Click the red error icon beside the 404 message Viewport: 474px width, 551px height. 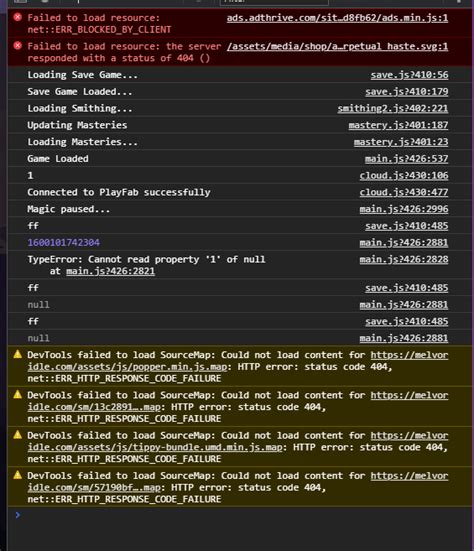(18, 45)
